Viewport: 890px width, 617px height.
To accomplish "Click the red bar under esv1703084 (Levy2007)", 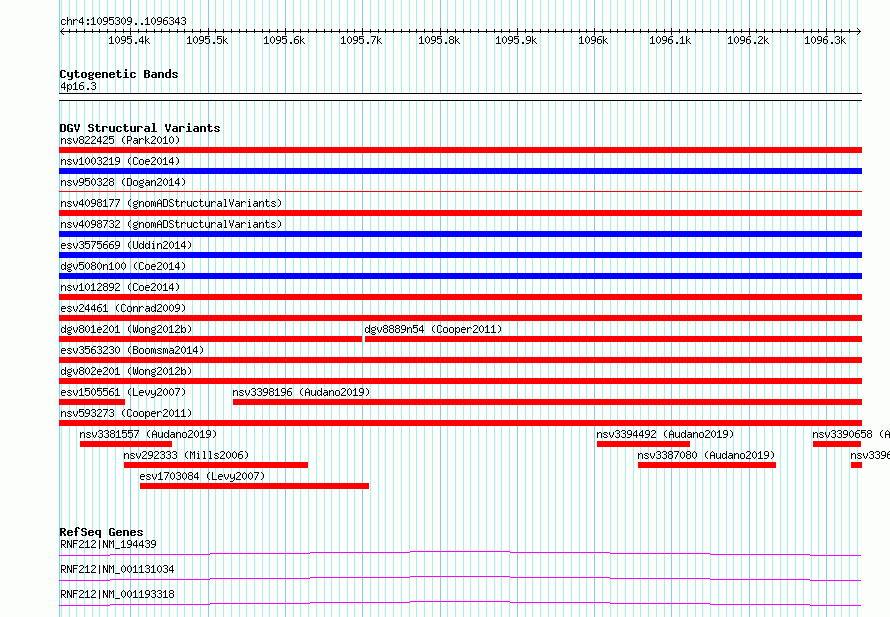I will coord(254,486).
